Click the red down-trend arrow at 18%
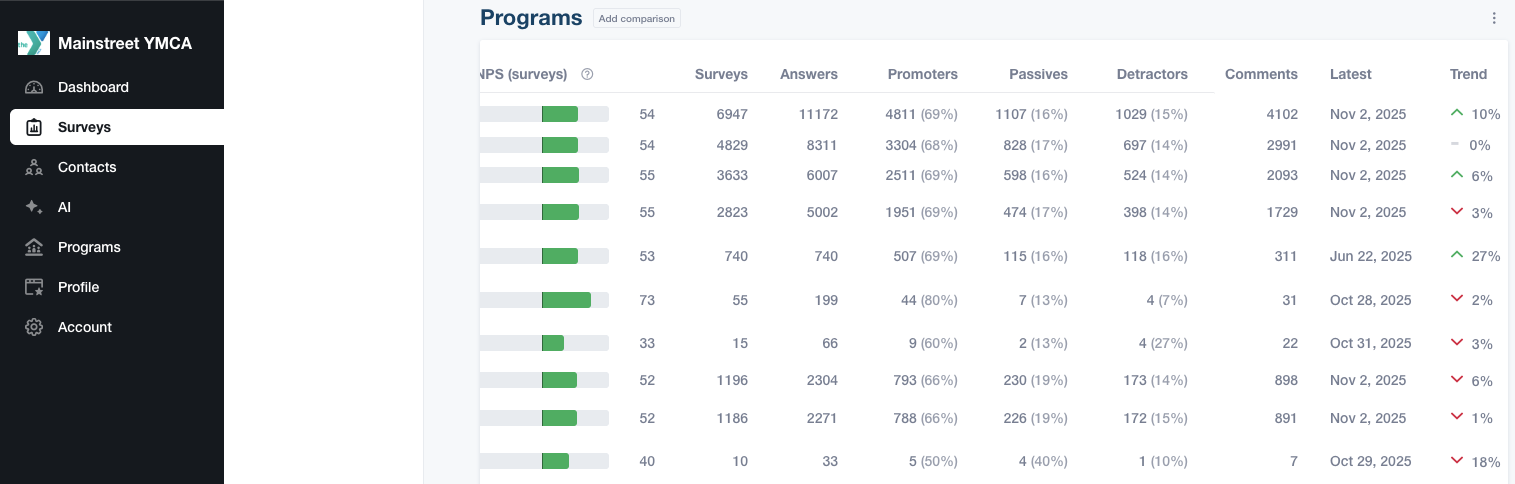This screenshot has width=1515, height=484. pos(1457,461)
